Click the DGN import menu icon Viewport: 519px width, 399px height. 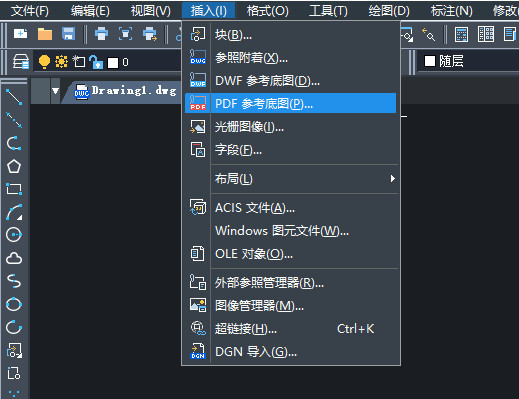click(x=198, y=351)
